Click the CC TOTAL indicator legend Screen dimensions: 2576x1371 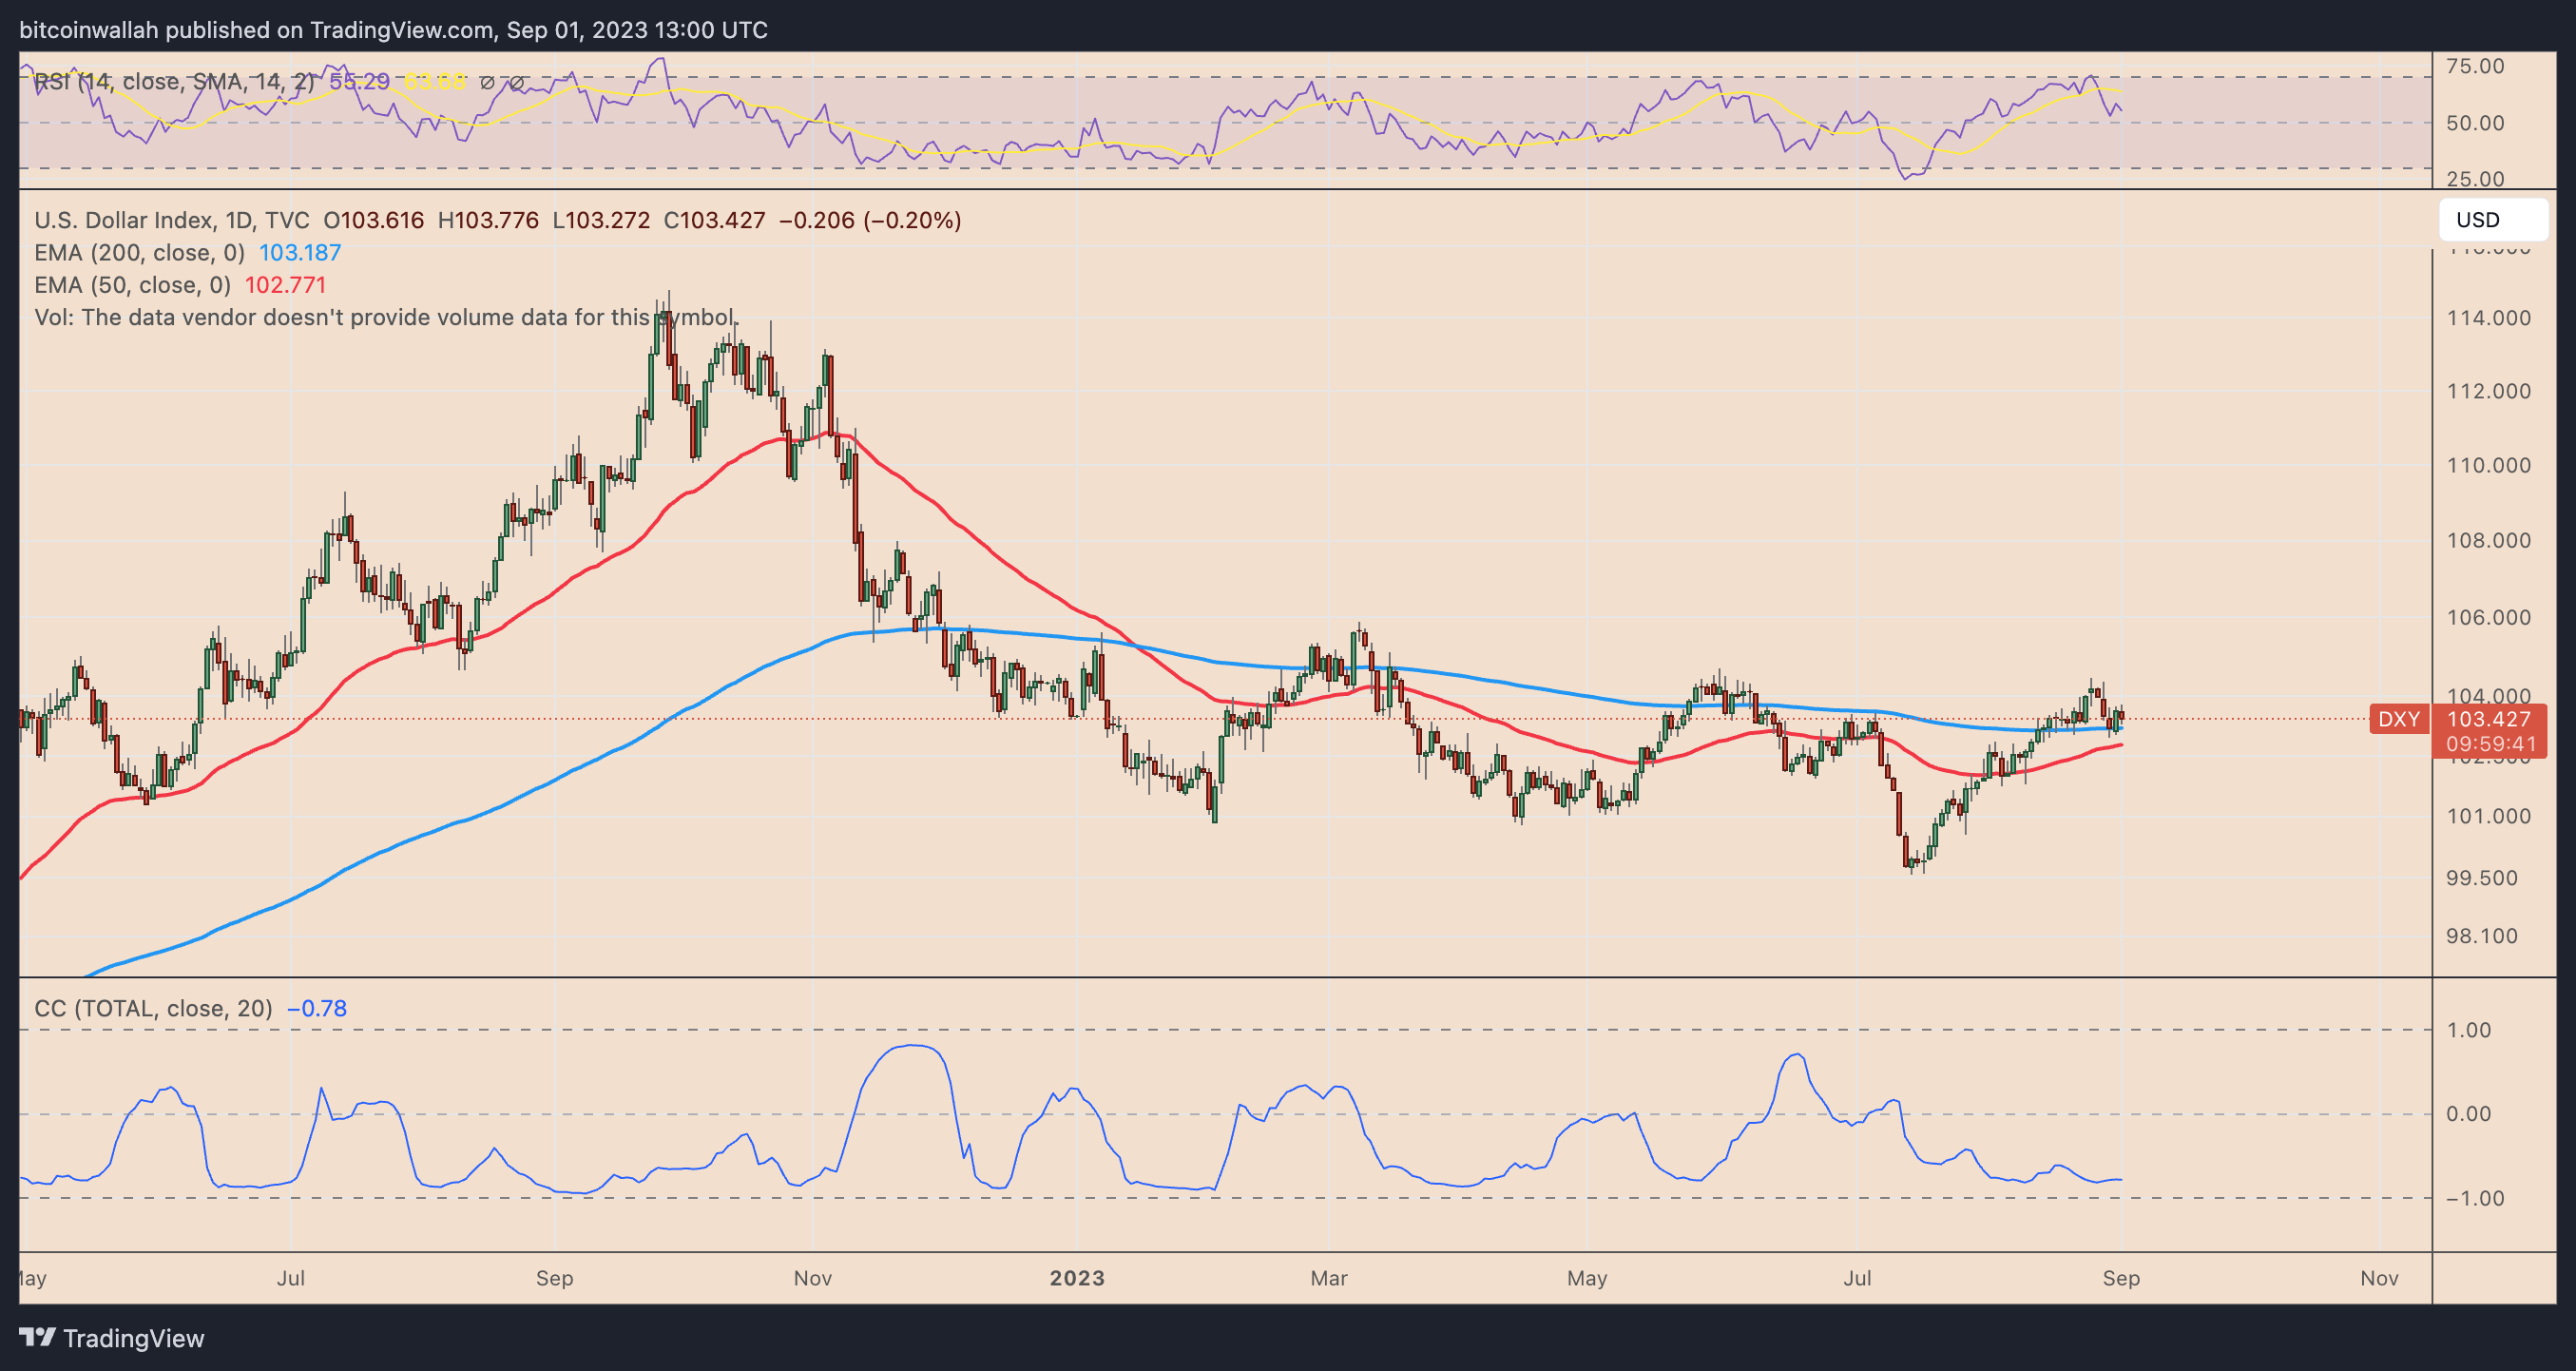pos(153,1008)
